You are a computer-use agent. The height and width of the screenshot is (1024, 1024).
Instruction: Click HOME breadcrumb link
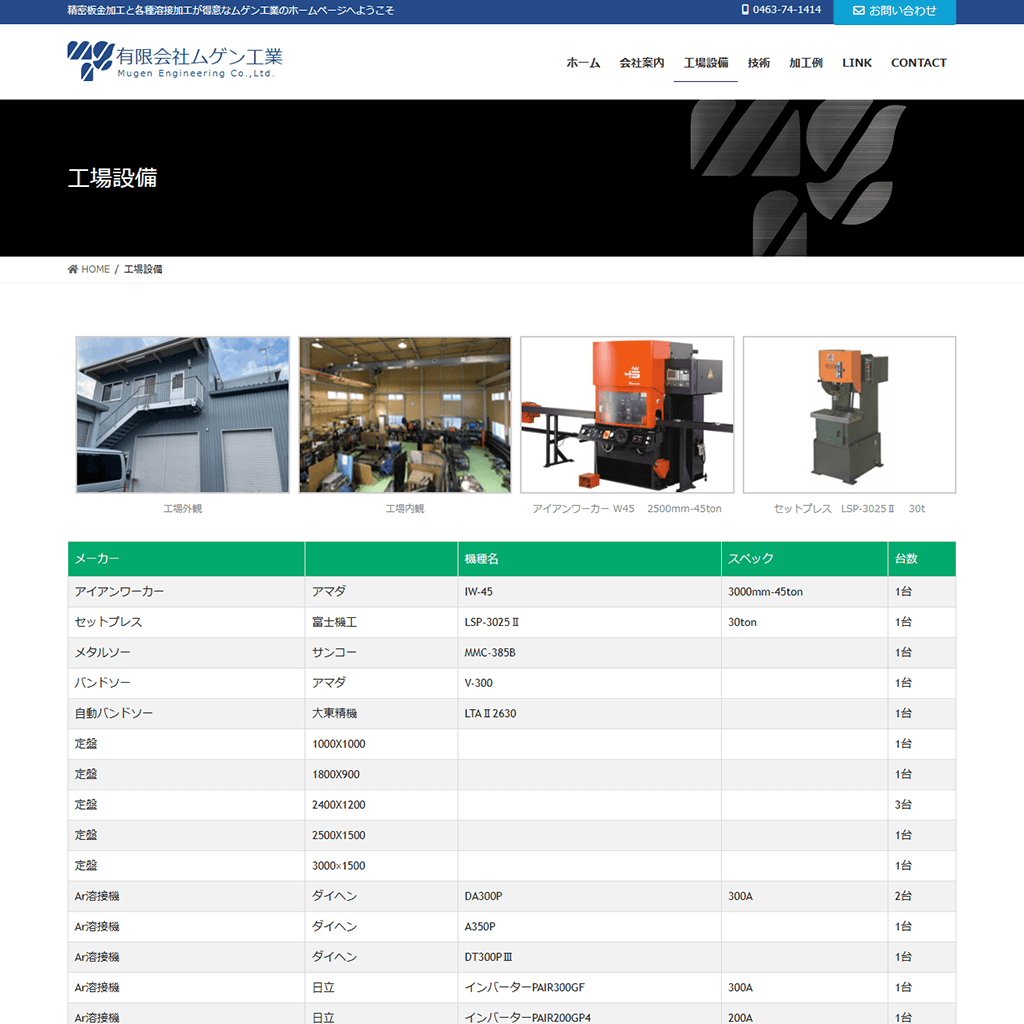95,269
